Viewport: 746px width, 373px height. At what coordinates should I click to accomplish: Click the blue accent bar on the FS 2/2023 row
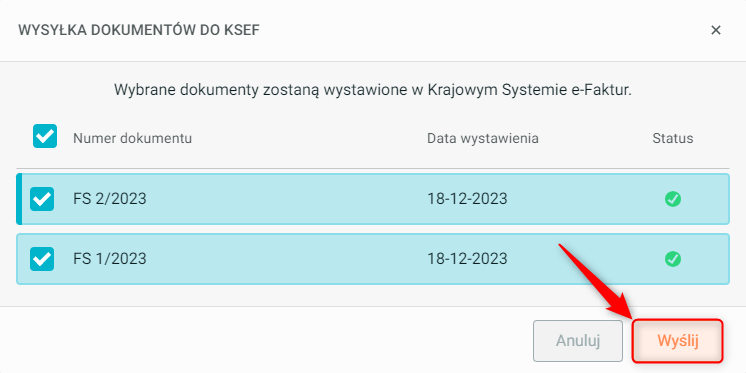coord(19,199)
